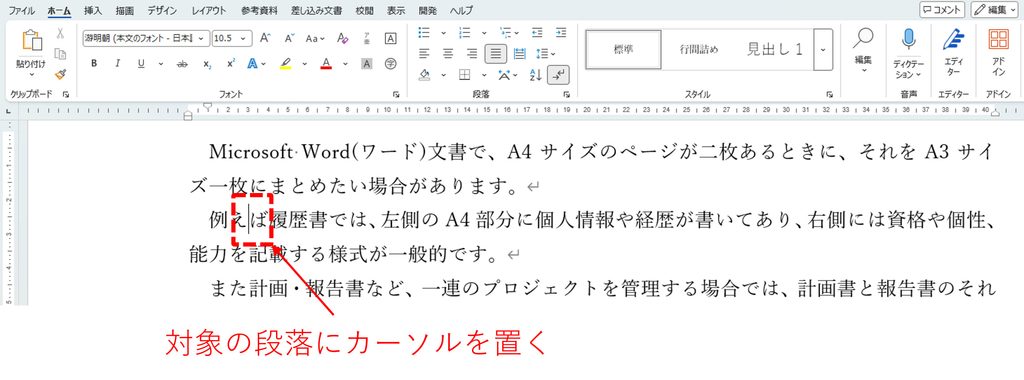Click the Enclose Characters circled 字 icon
1024x380 pixels.
click(391, 63)
